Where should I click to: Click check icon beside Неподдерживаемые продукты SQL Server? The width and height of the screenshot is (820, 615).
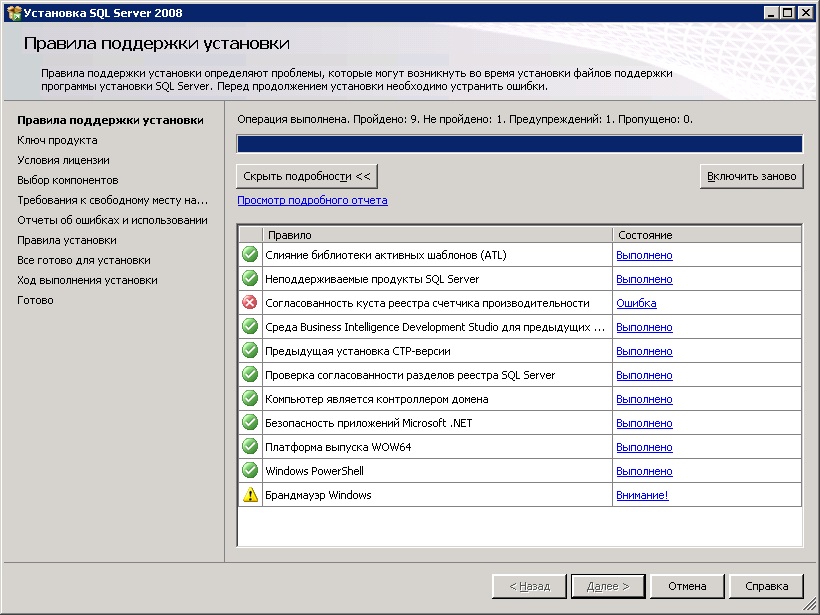pos(250,279)
